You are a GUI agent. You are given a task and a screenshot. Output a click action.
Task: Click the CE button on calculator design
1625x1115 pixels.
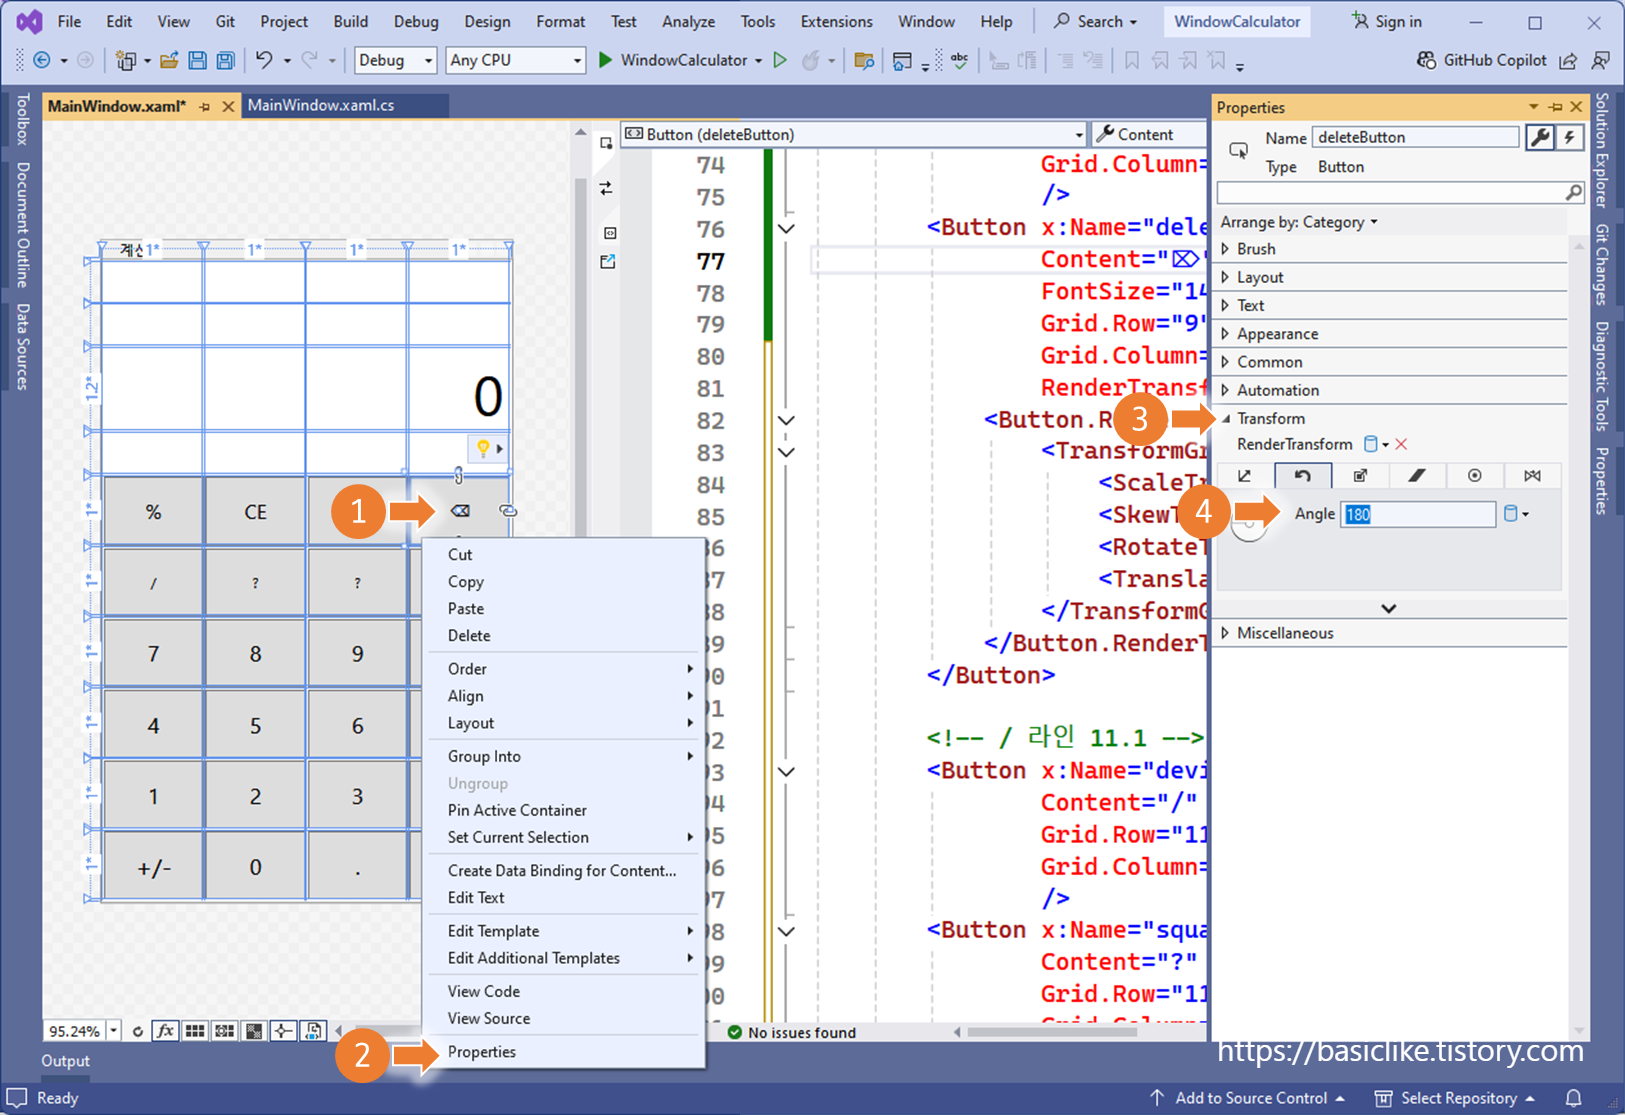pos(255,512)
